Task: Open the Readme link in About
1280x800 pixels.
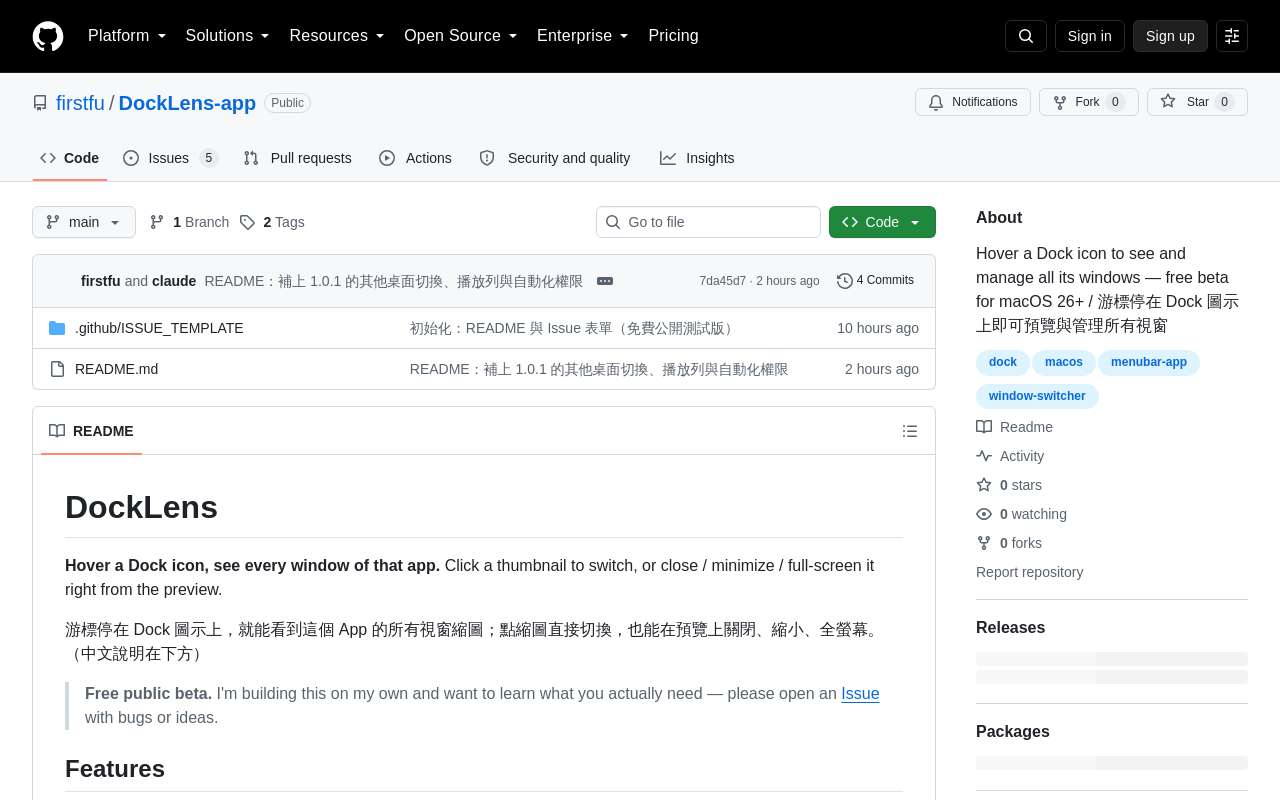Action: (1015, 427)
